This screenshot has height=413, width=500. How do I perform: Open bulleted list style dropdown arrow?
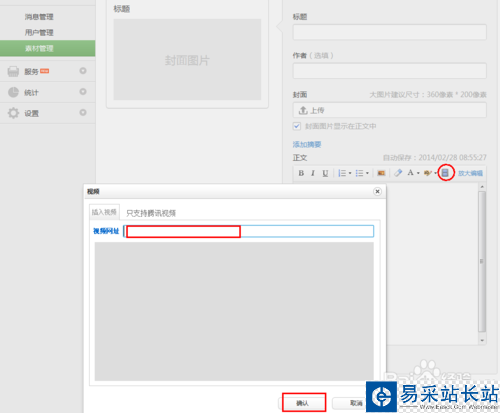click(x=367, y=173)
